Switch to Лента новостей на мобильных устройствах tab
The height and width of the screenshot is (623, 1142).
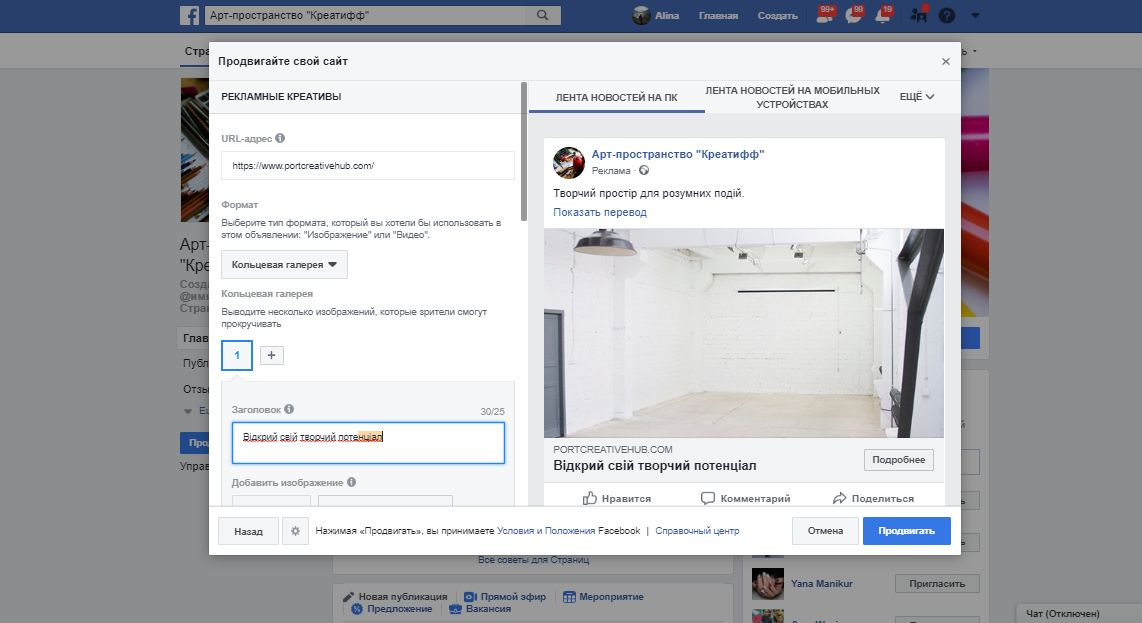tap(792, 97)
